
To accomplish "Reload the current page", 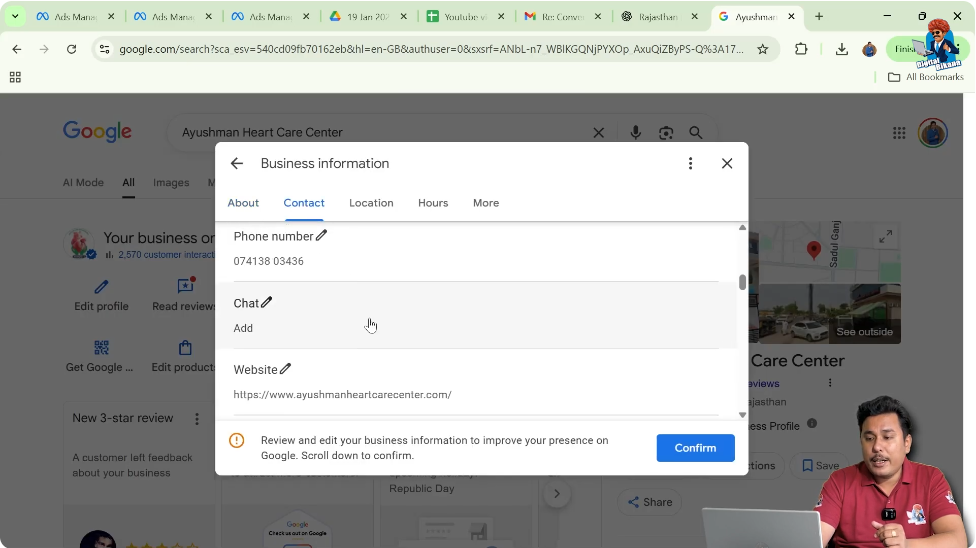I will [72, 49].
